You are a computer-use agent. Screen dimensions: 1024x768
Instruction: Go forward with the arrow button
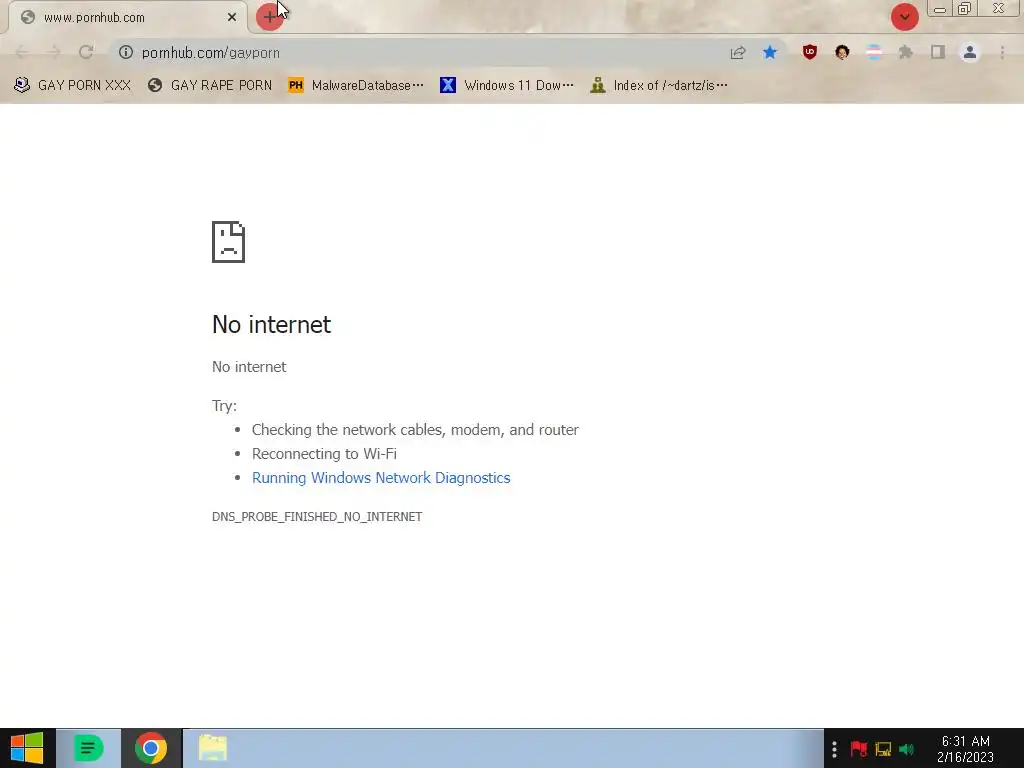(x=54, y=52)
